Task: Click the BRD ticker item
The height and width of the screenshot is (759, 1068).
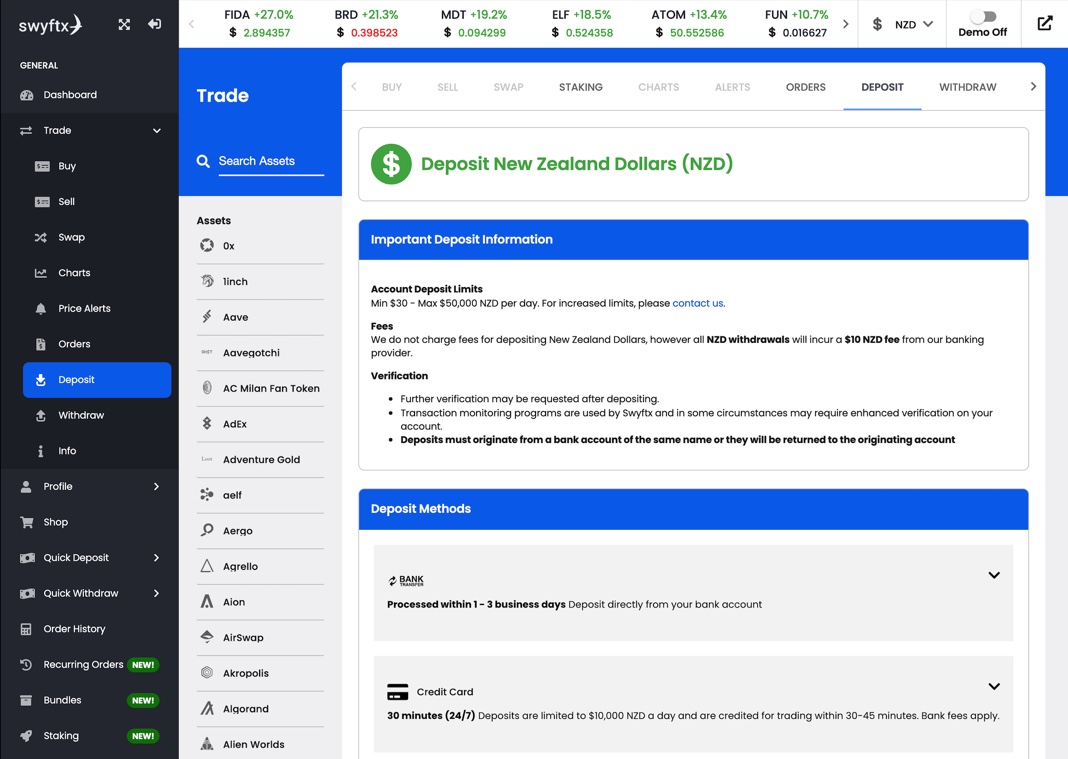Action: tap(366, 24)
